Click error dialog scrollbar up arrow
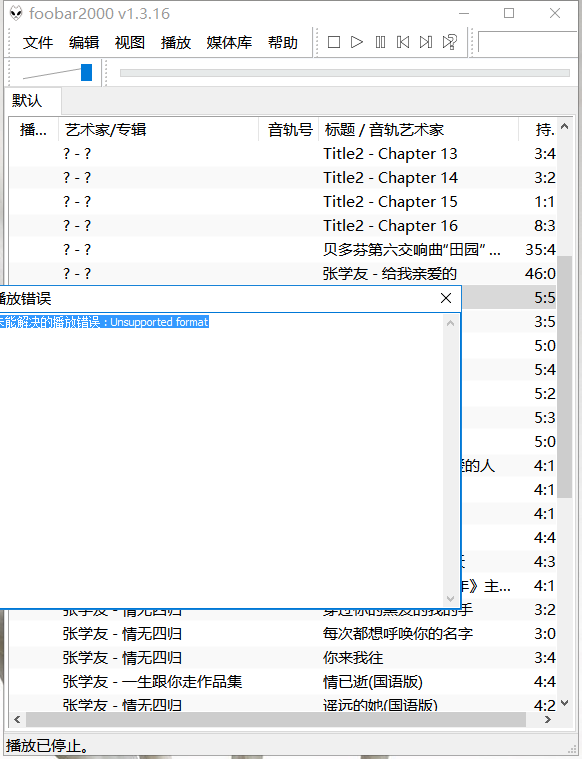Image resolution: width=582 pixels, height=759 pixels. (450, 323)
